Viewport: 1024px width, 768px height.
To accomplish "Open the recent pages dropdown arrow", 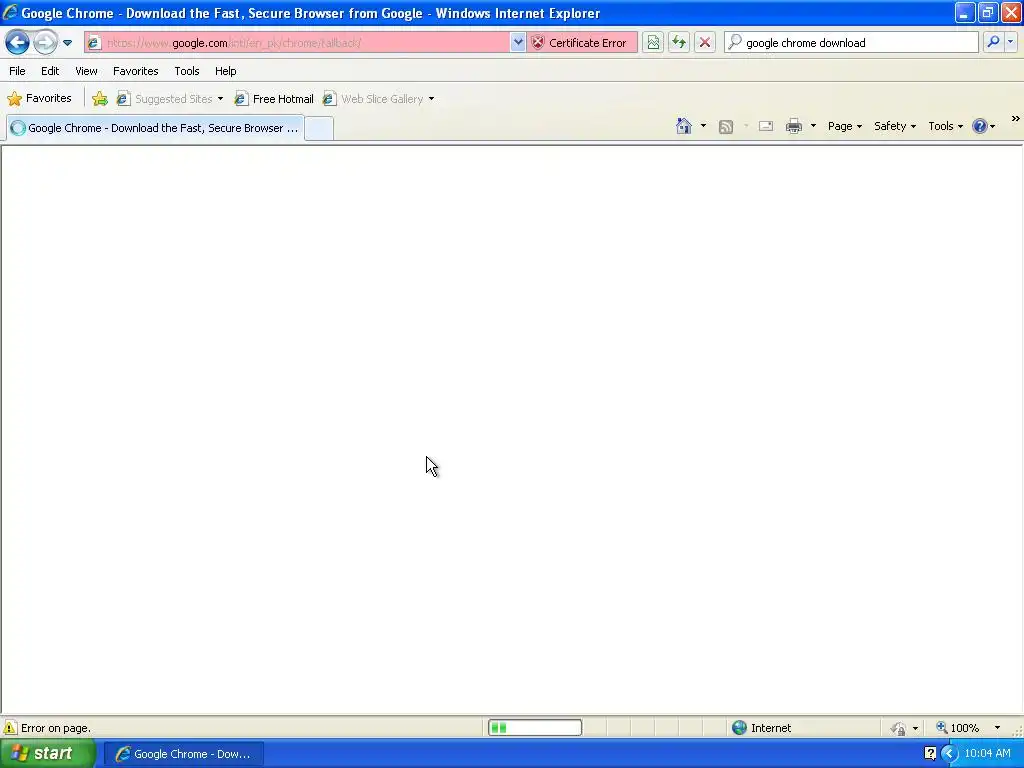I will [67, 43].
